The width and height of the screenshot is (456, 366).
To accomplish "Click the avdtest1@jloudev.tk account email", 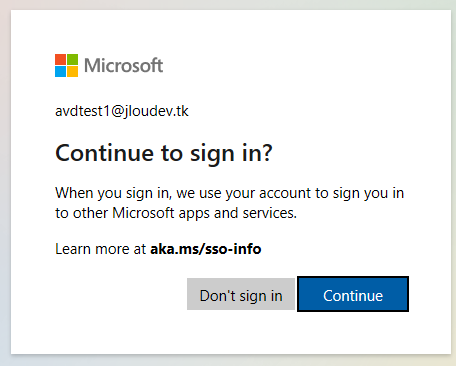I will [x=122, y=111].
